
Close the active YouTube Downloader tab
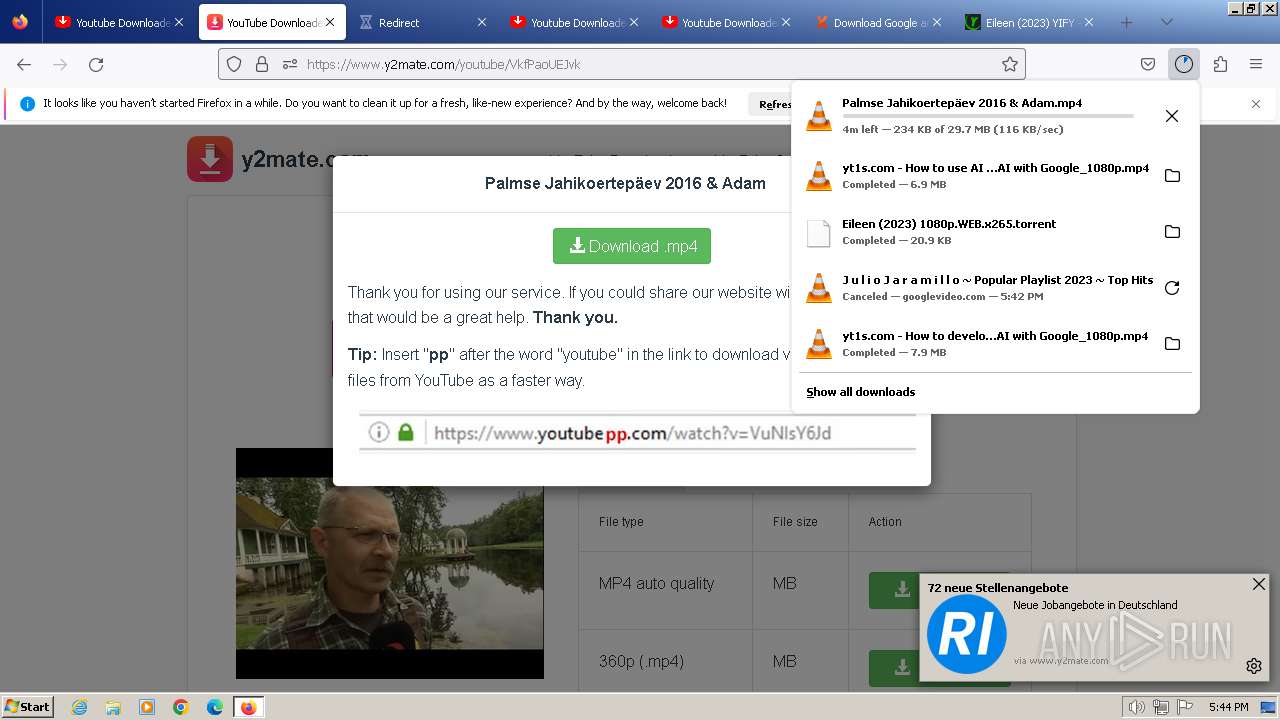330,22
